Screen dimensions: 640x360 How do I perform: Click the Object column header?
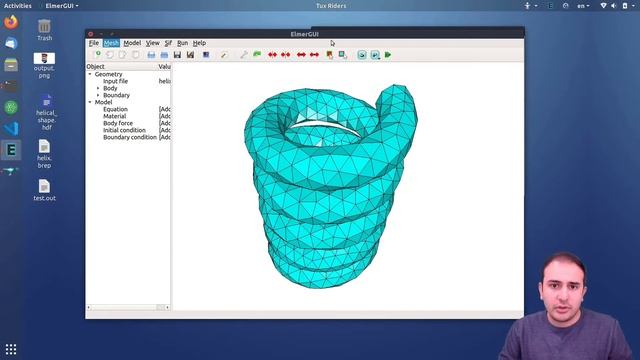coord(122,66)
